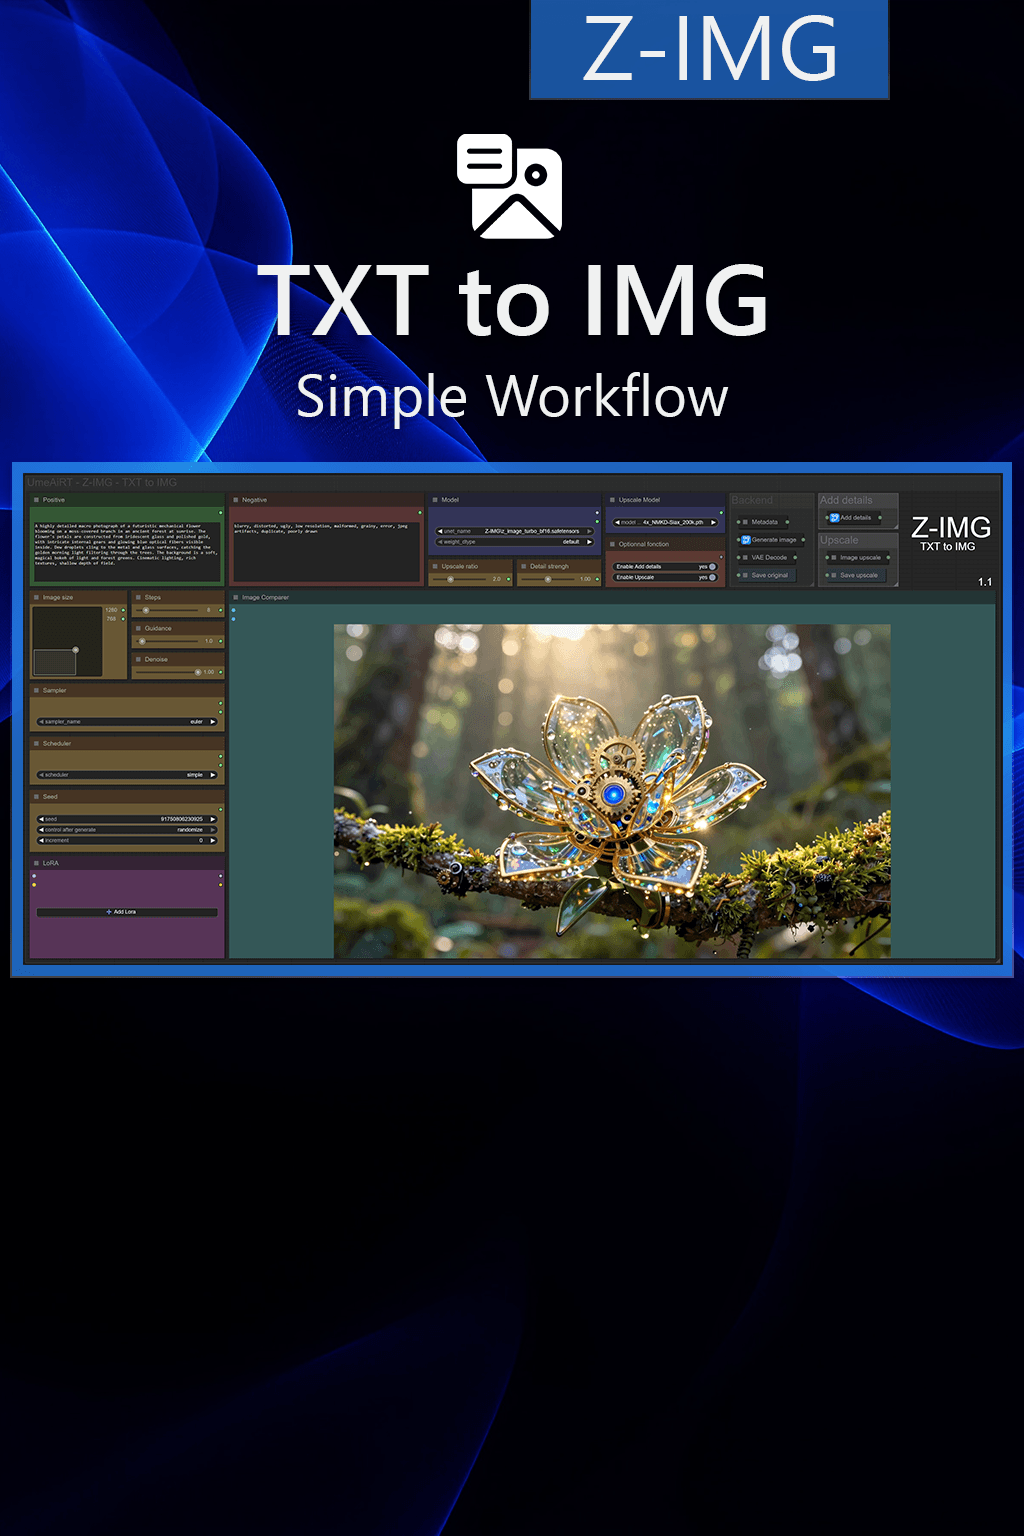Image resolution: width=1024 pixels, height=1536 pixels.
Task: Select the Save original node
Action: [x=766, y=576]
